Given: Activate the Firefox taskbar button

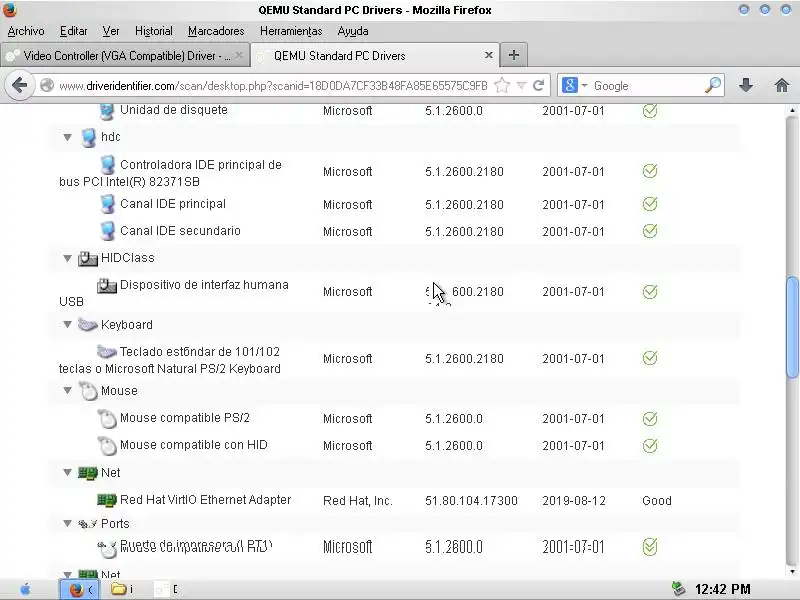Looking at the screenshot, I should click(80, 589).
